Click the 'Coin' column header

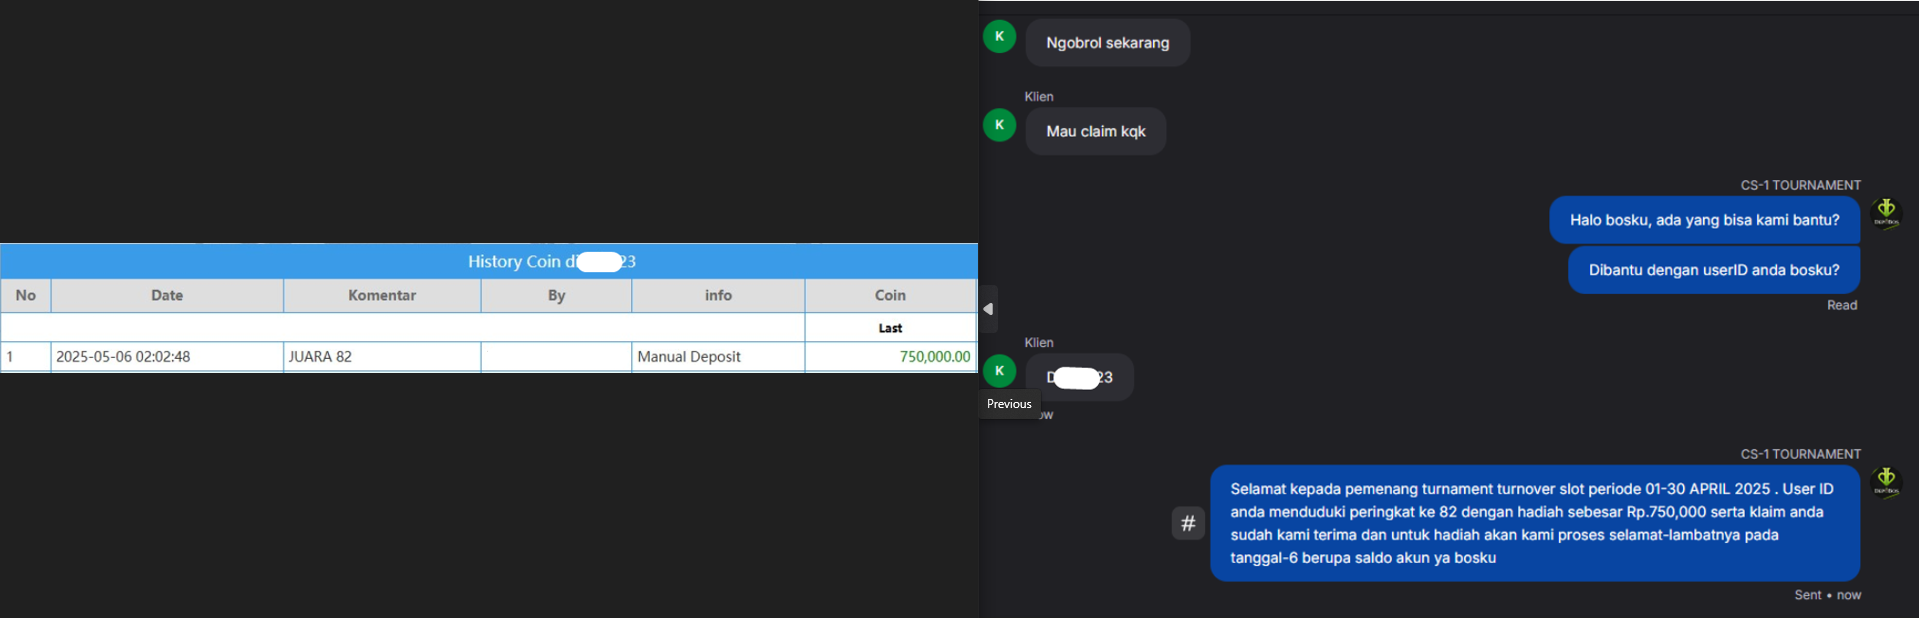890,295
